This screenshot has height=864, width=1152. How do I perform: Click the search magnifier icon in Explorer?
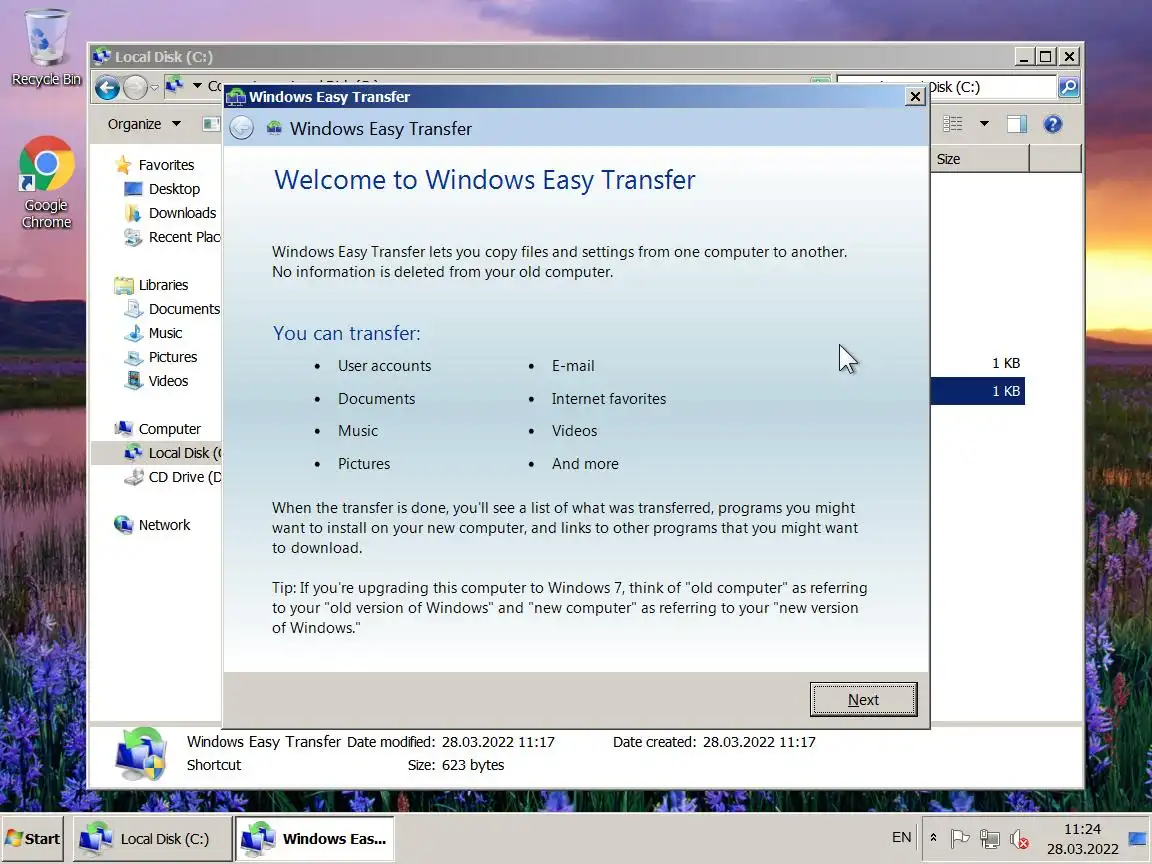coord(1068,87)
